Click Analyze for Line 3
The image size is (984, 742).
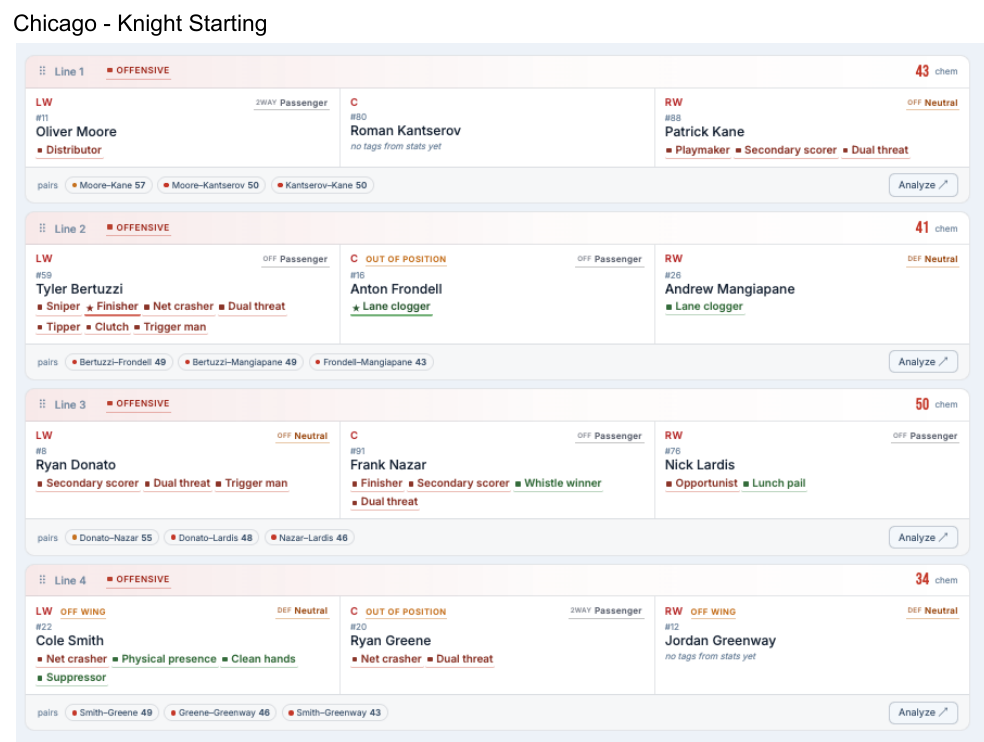pyautogui.click(x=923, y=537)
